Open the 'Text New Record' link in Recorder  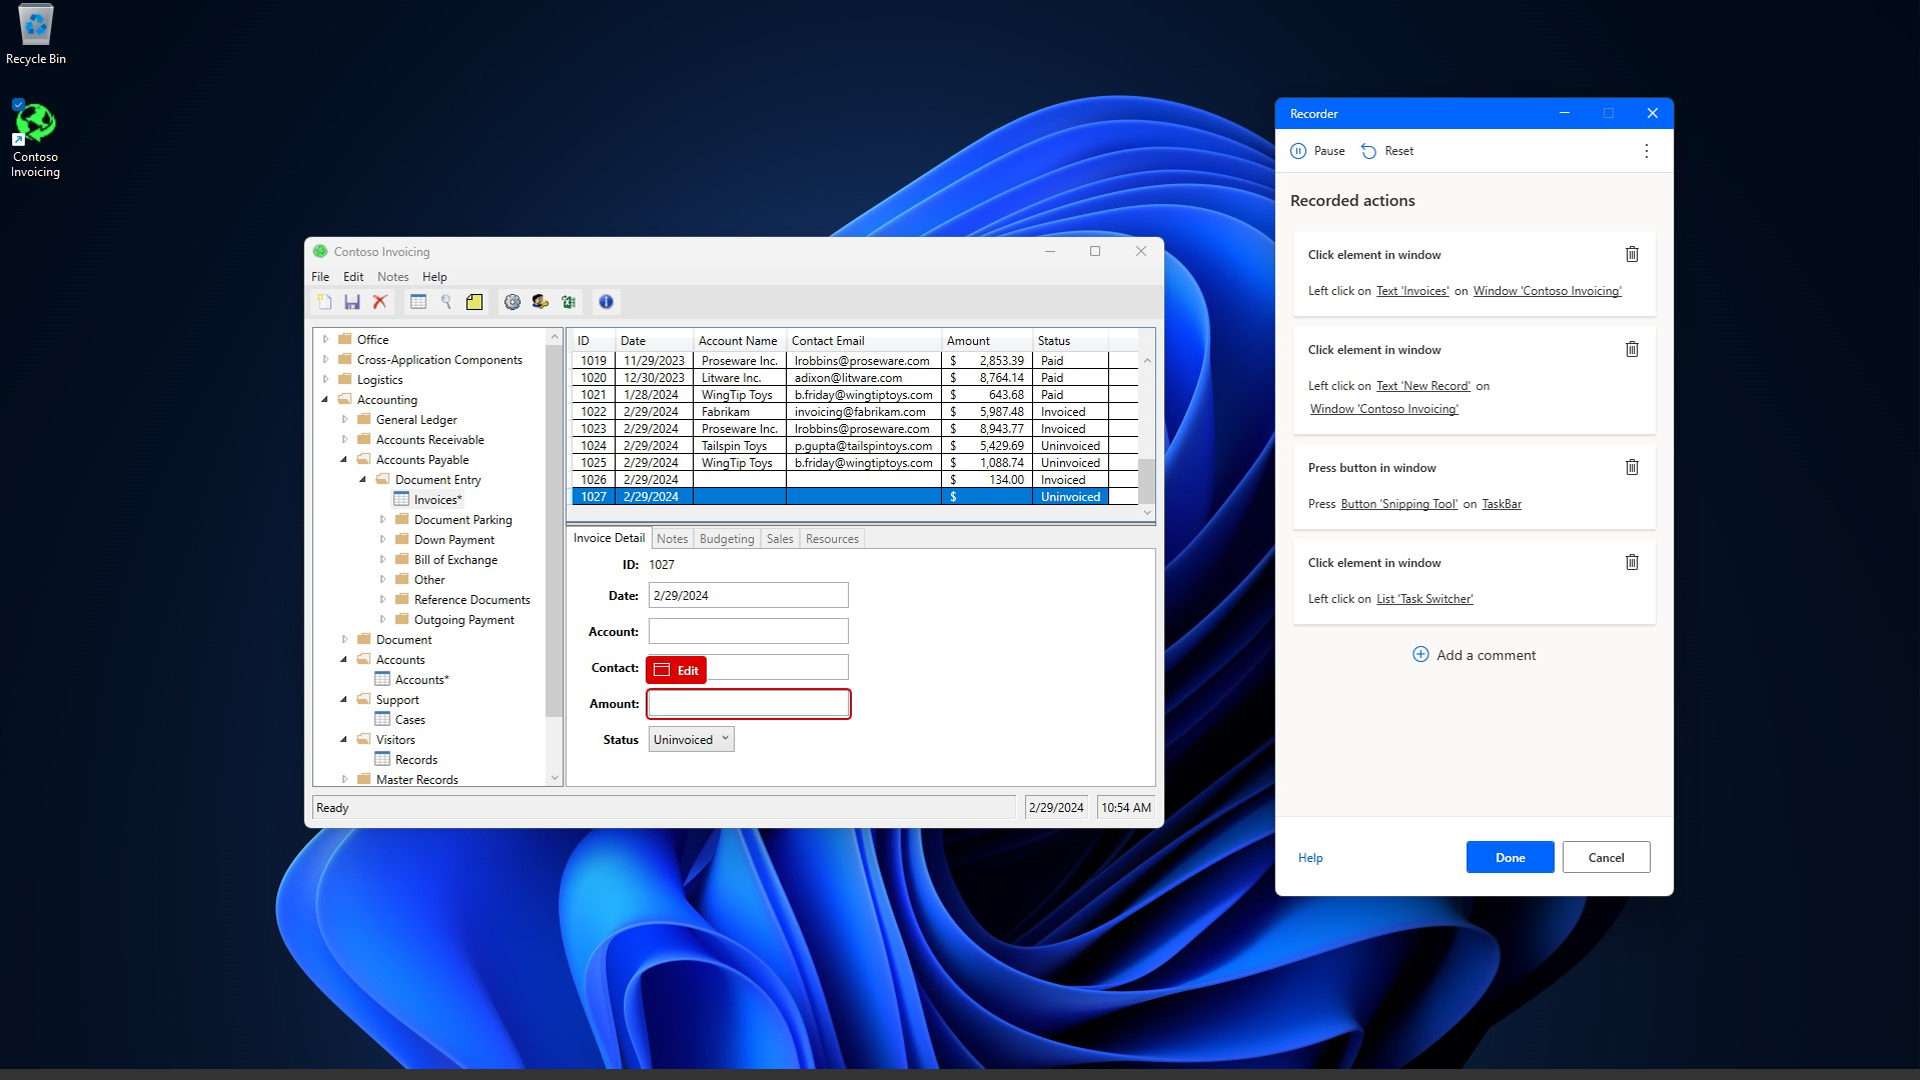click(1424, 385)
